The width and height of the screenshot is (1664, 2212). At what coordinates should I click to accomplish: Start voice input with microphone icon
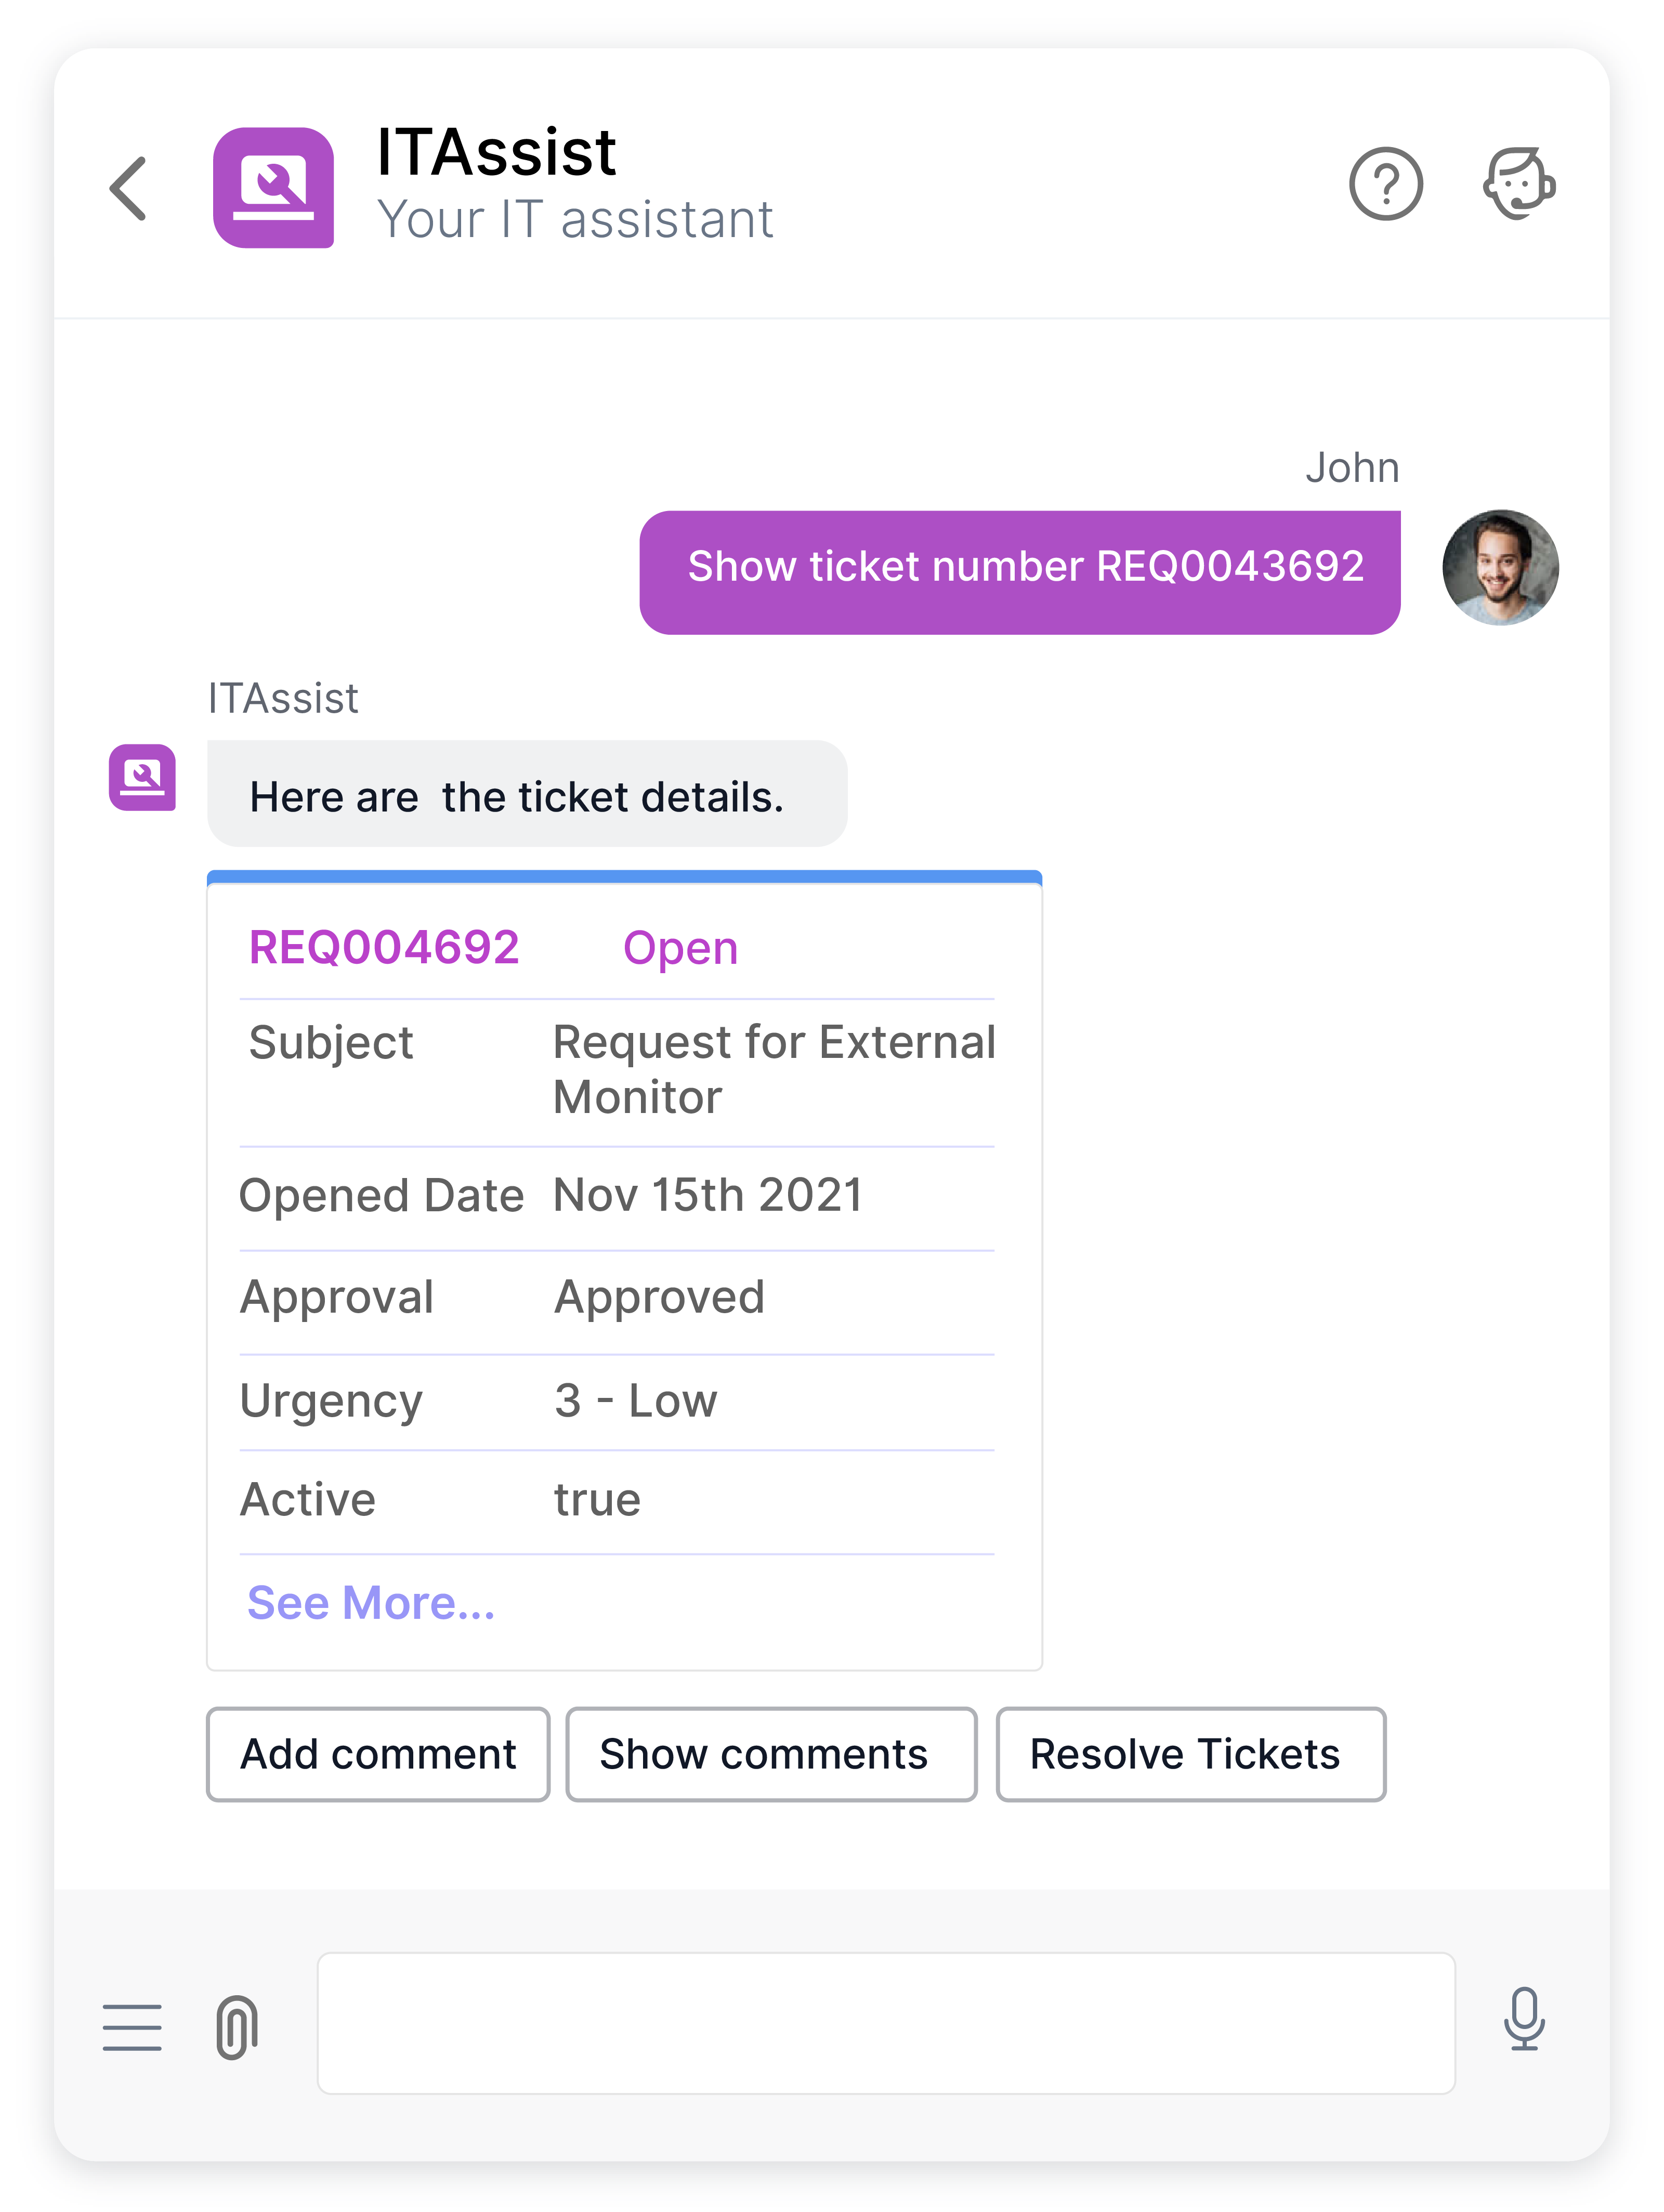(1524, 2020)
